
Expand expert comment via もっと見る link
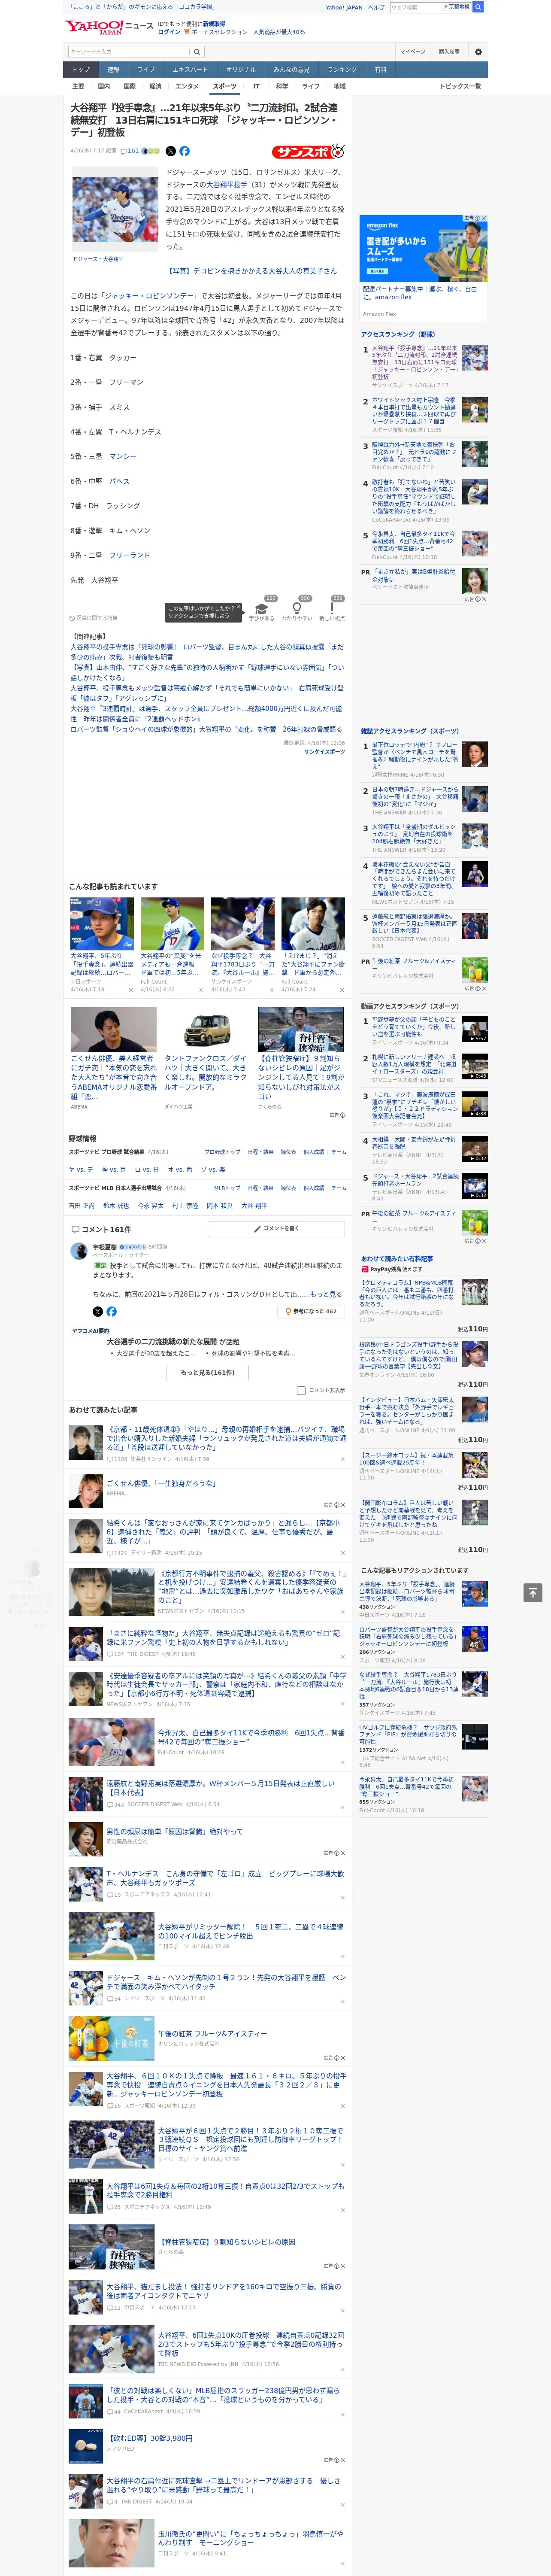point(326,1294)
